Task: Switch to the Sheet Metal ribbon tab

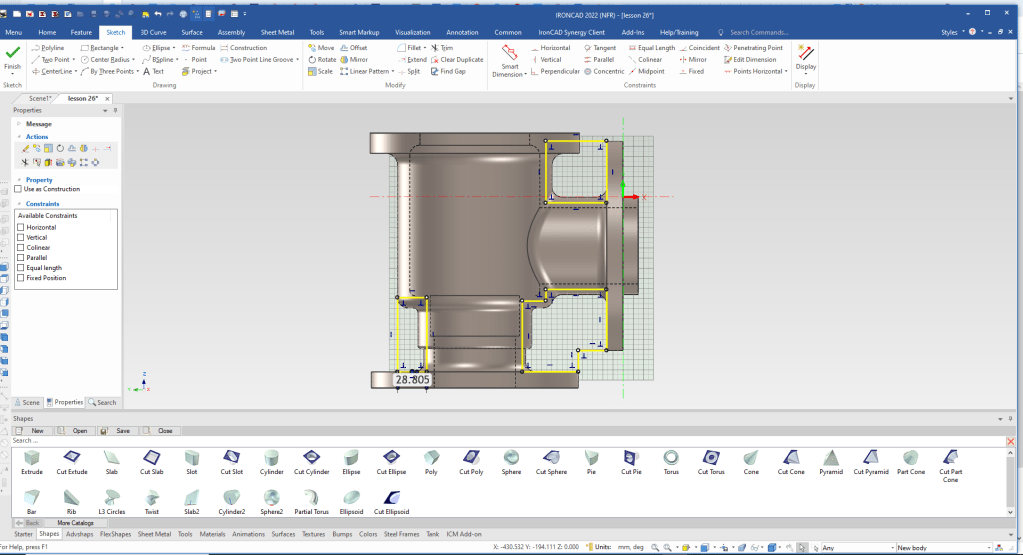Action: pyautogui.click(x=277, y=32)
